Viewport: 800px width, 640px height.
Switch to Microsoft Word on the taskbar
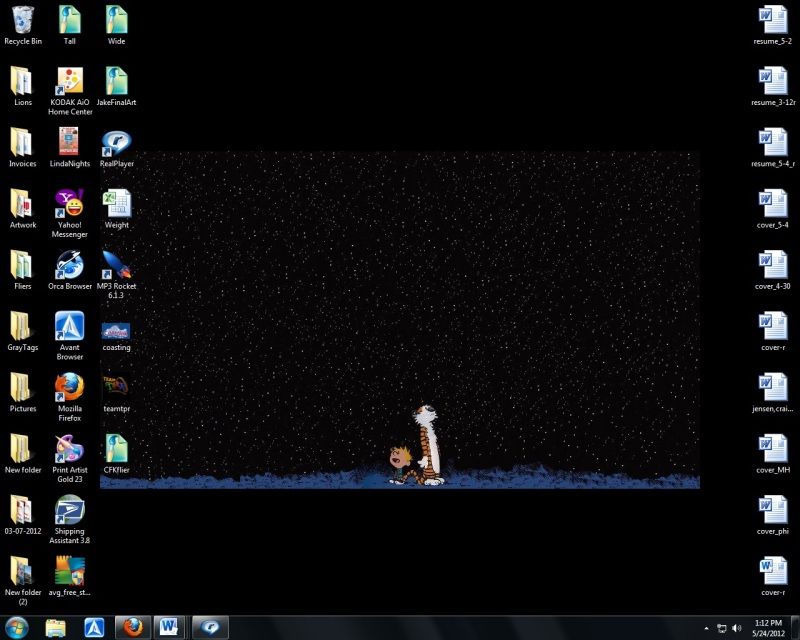pyautogui.click(x=169, y=627)
